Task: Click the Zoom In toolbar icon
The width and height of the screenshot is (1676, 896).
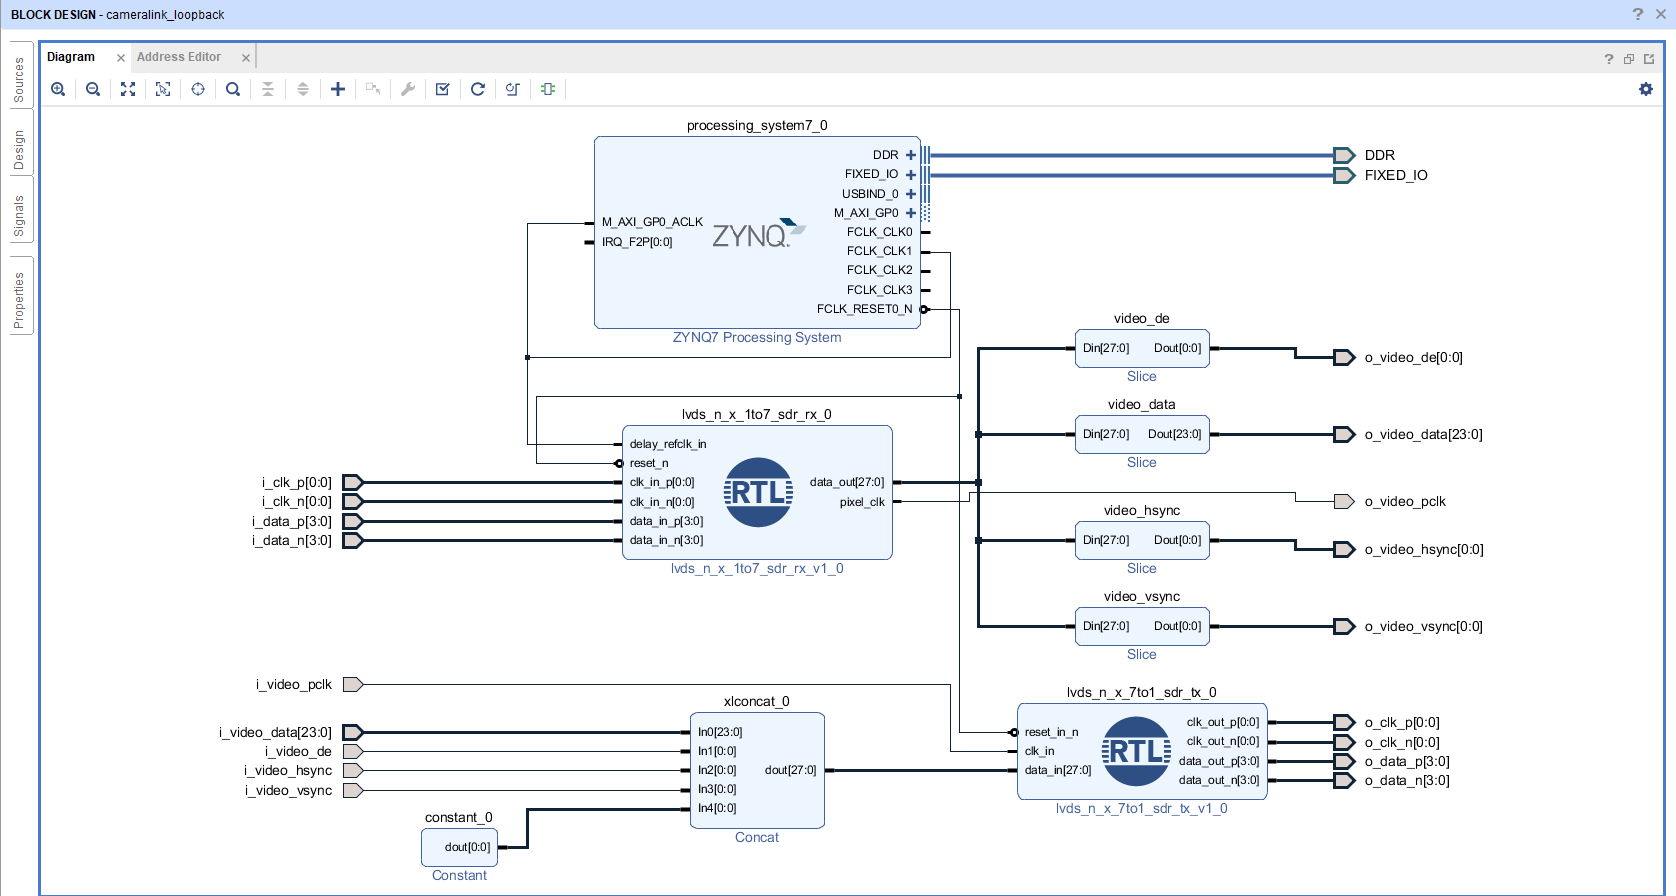Action: coord(58,89)
